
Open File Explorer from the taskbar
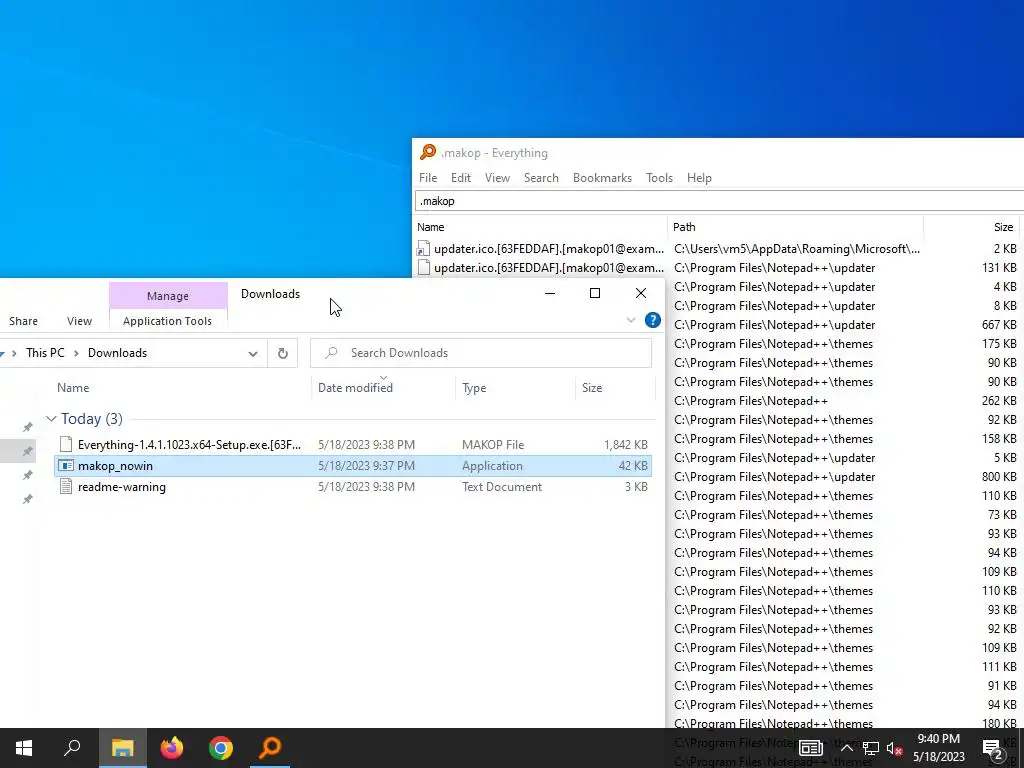click(123, 748)
